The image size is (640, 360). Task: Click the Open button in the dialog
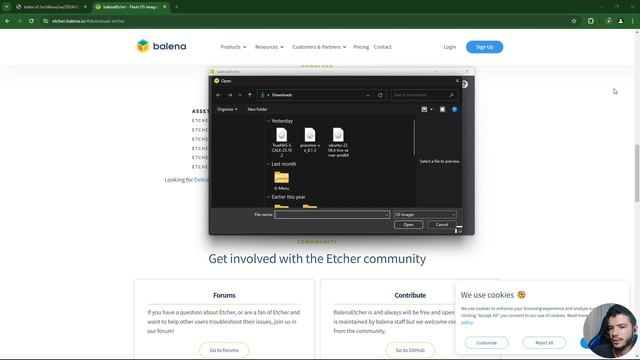click(408, 225)
